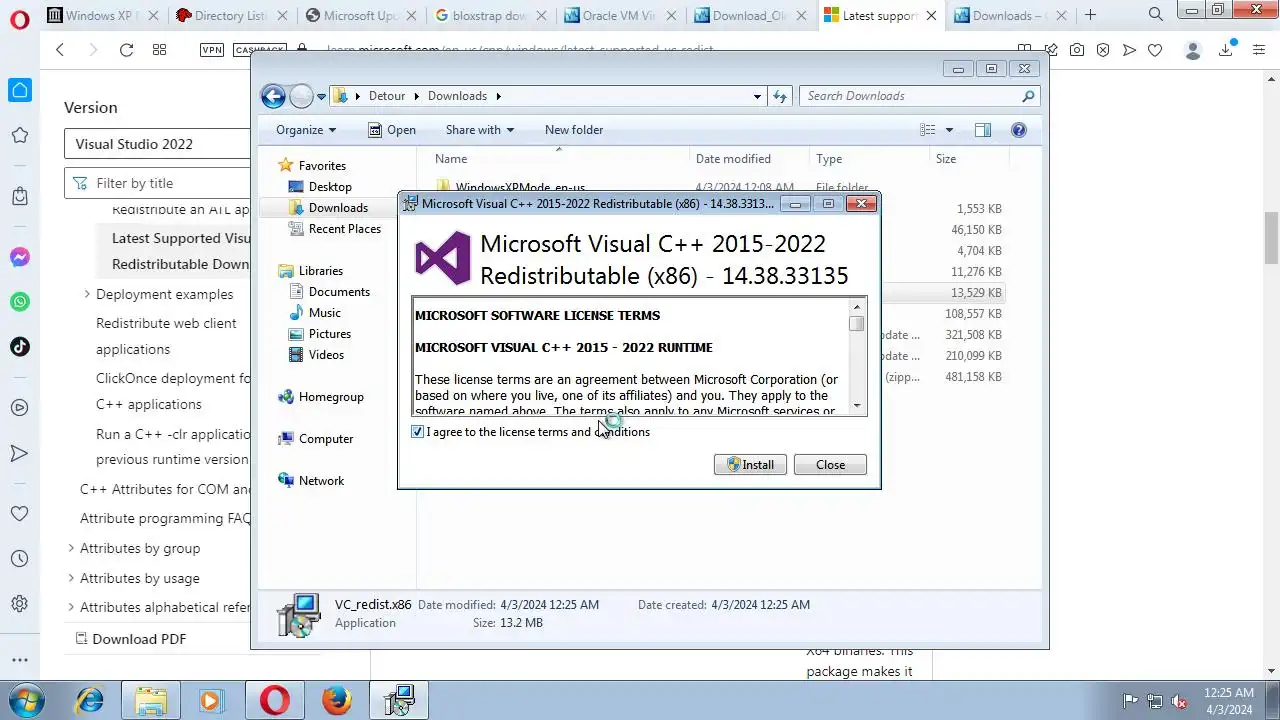Open the Windows Start button
The width and height of the screenshot is (1280, 720).
[x=28, y=699]
